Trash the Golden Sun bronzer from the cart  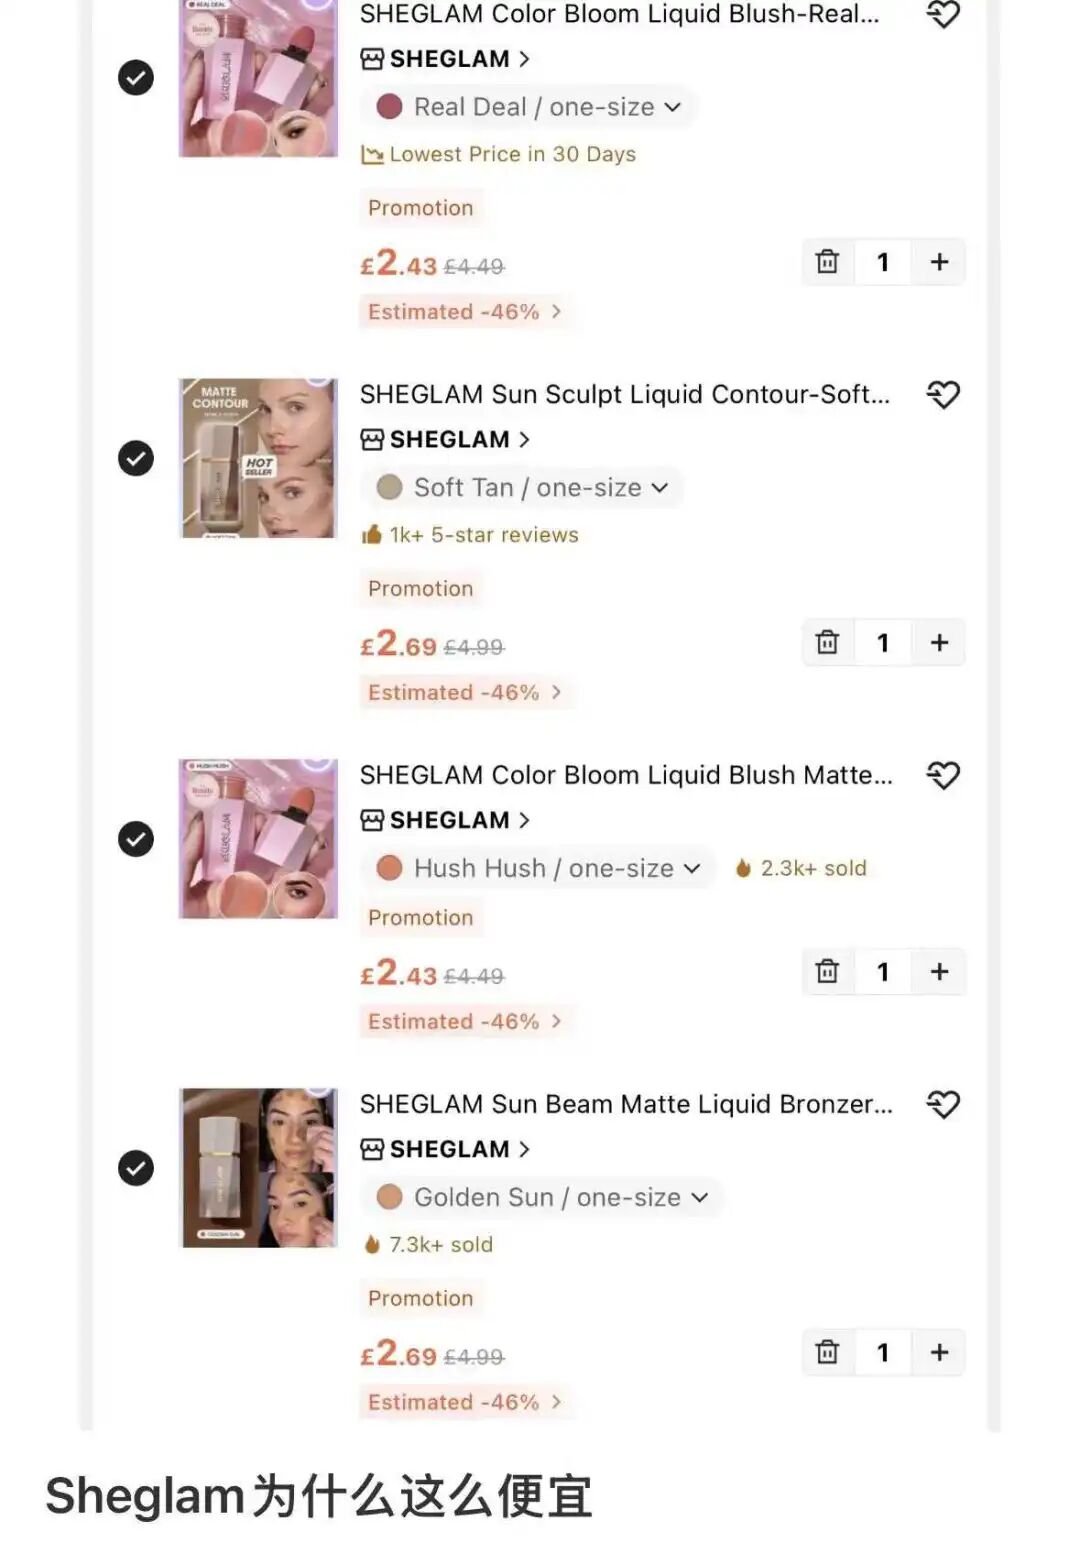pyautogui.click(x=827, y=1352)
